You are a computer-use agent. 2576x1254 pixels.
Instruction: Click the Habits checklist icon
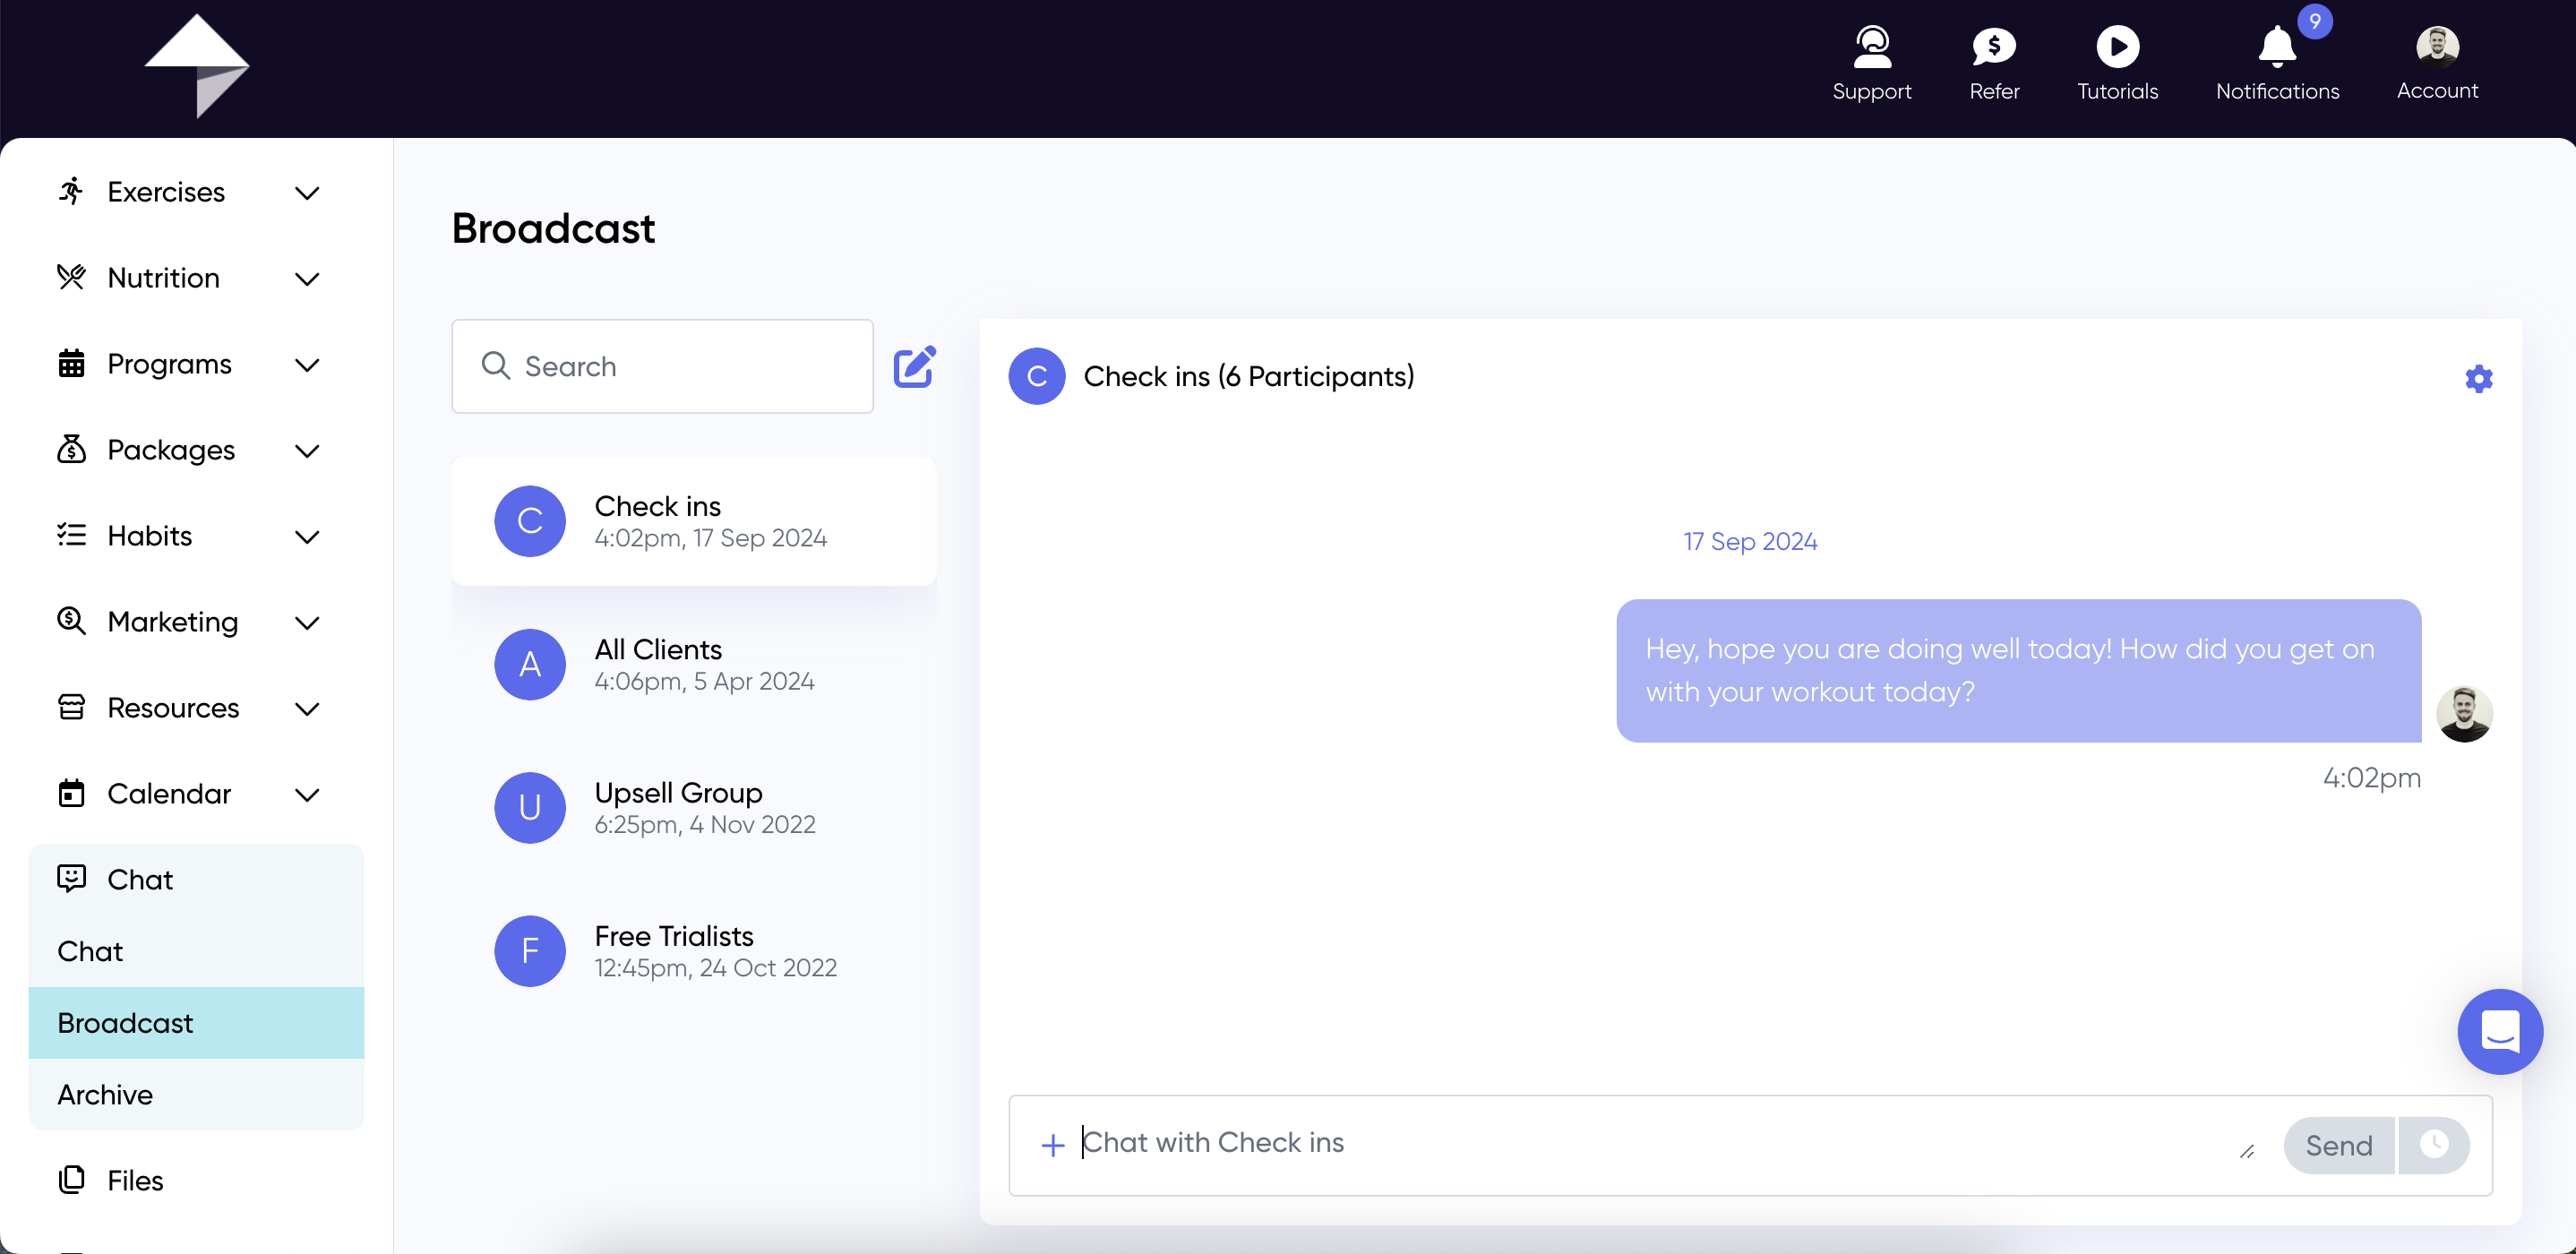tap(71, 535)
